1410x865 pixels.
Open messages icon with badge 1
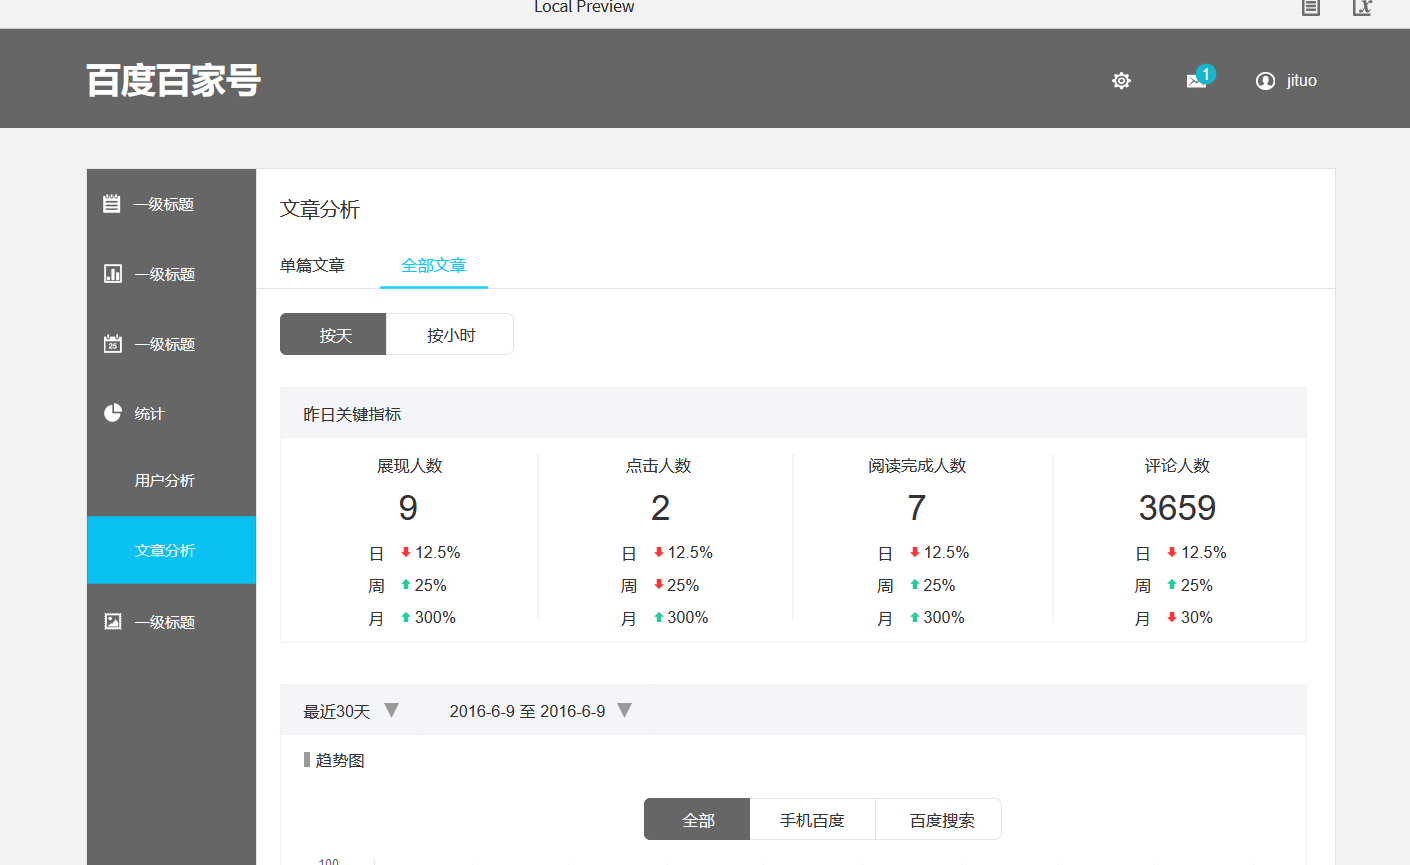(x=1199, y=79)
